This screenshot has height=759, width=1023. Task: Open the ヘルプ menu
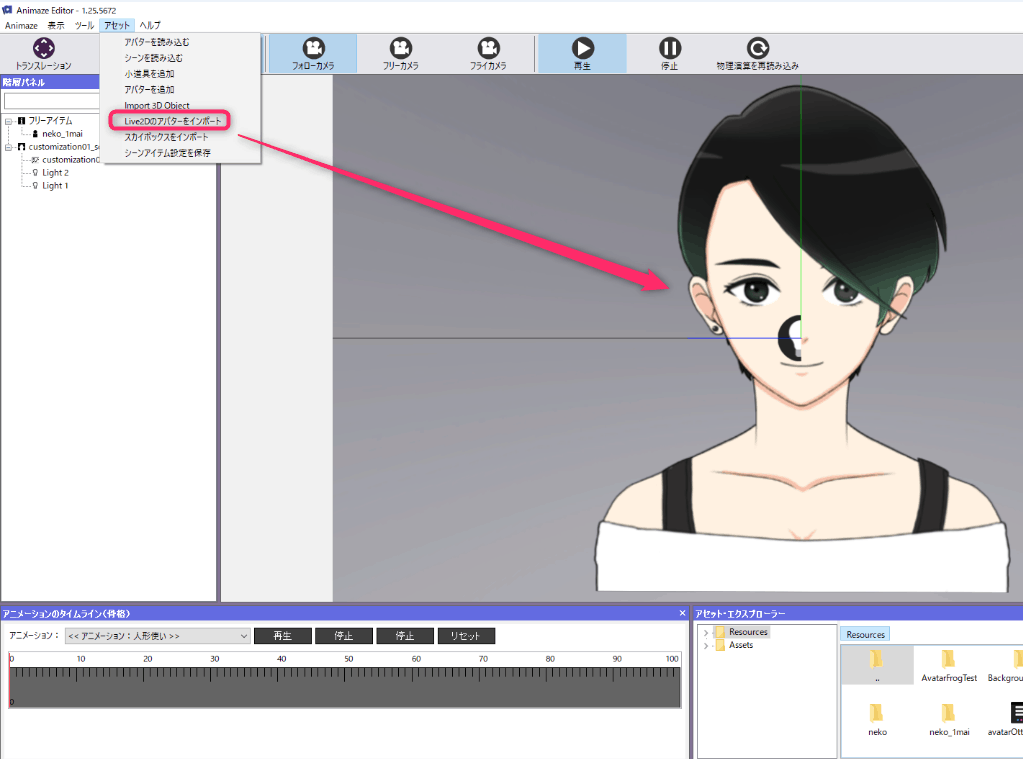point(149,24)
